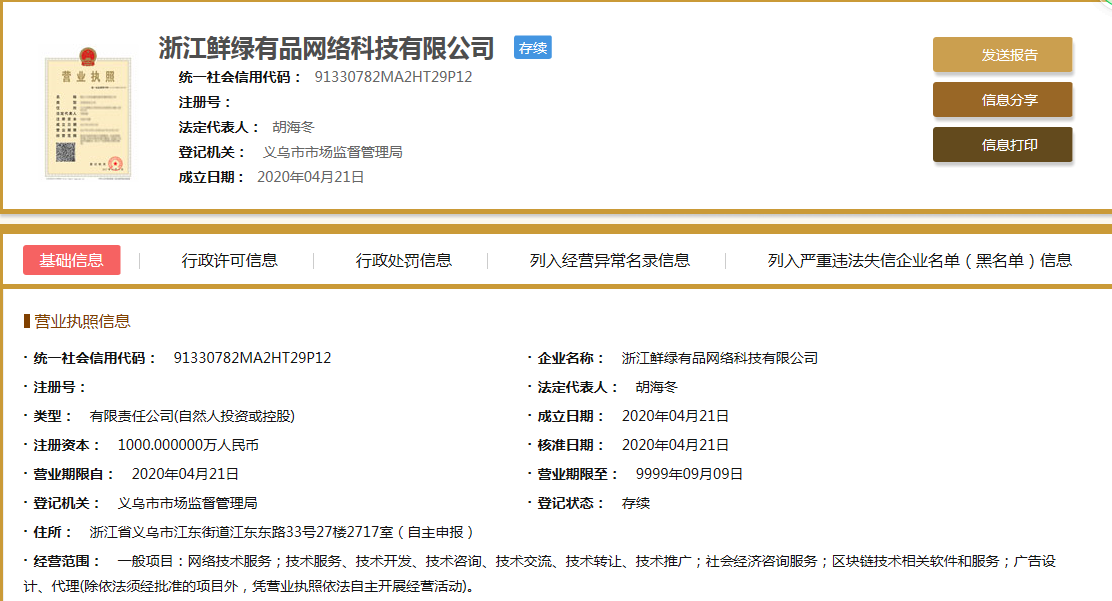This screenshot has width=1112, height=601.
Task: Click the red seal on the license thumbnail
Action: 115,162
